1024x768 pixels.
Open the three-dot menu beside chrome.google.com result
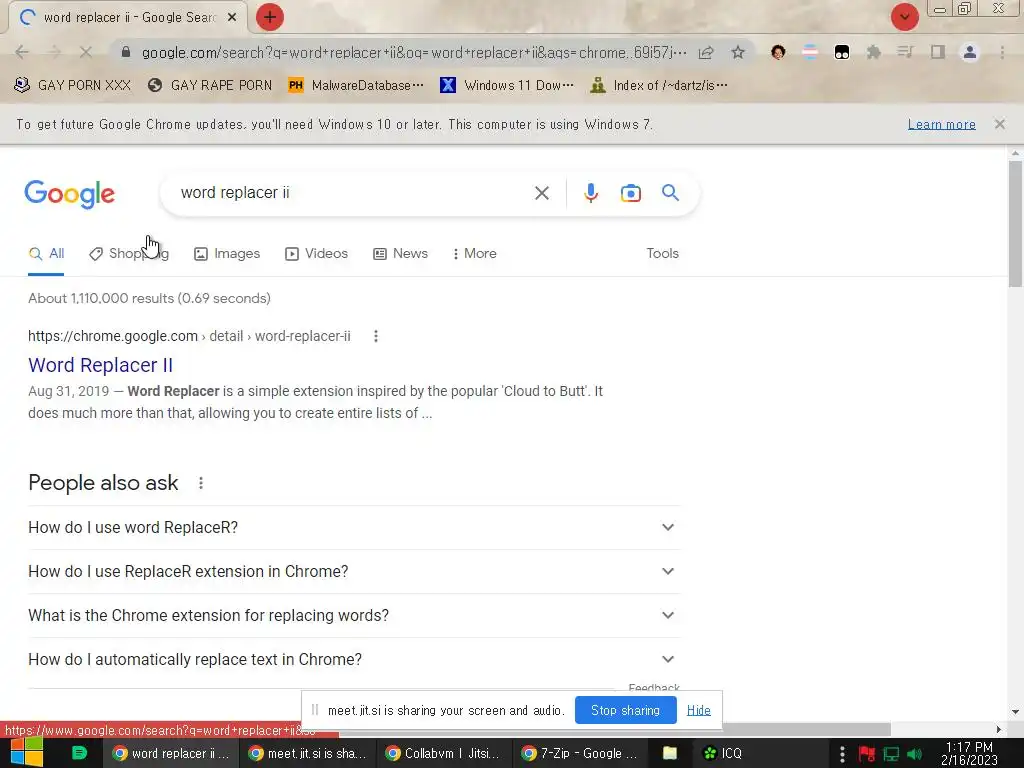pos(376,336)
